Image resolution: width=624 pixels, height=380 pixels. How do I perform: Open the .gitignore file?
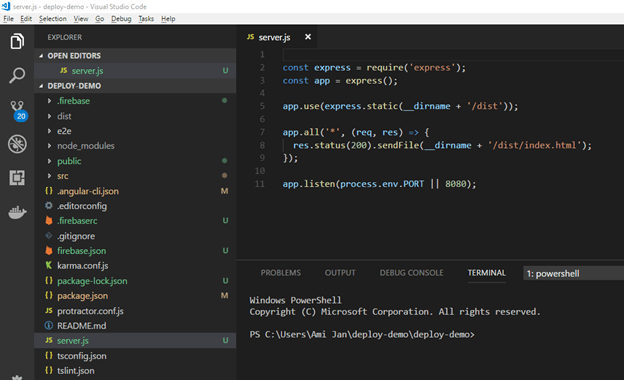[x=135, y=236]
